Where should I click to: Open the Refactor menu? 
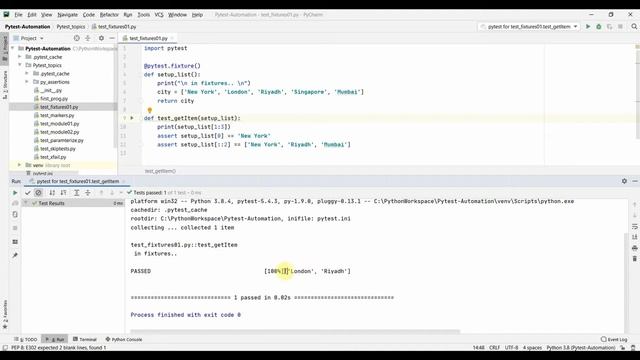(x=109, y=15)
